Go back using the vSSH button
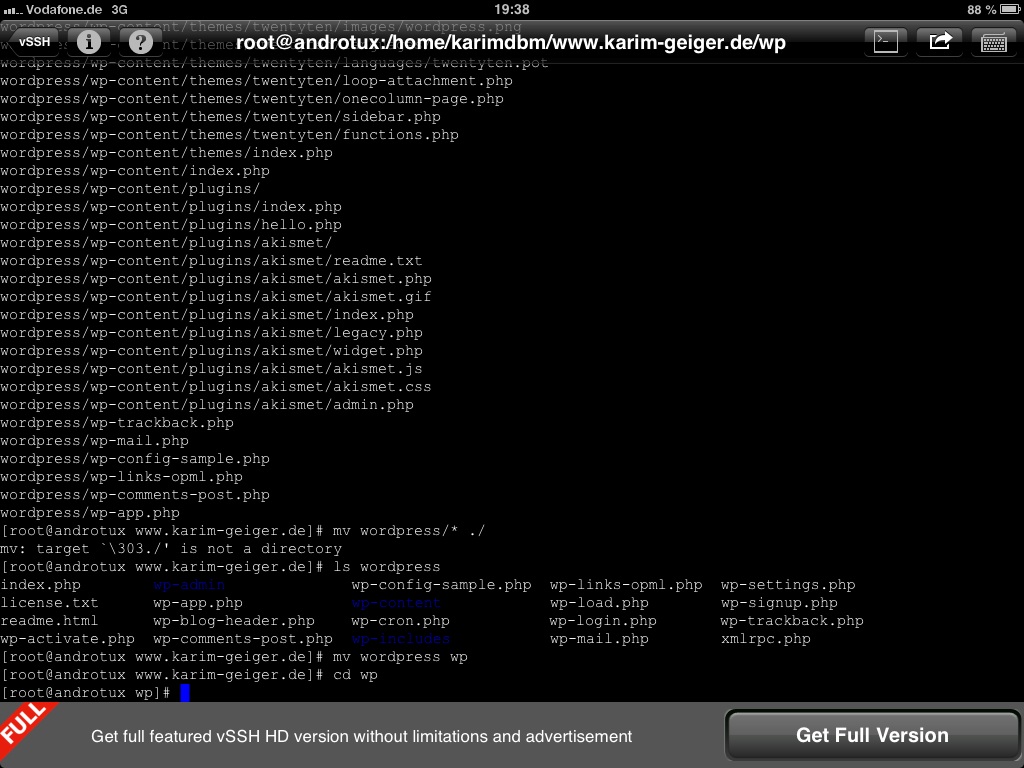 pos(32,42)
